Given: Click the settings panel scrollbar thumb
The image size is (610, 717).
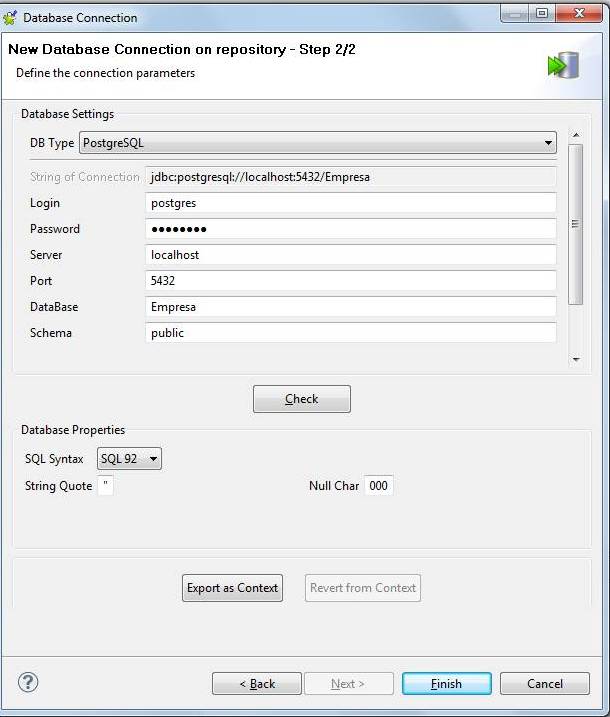Looking at the screenshot, I should tap(575, 224).
